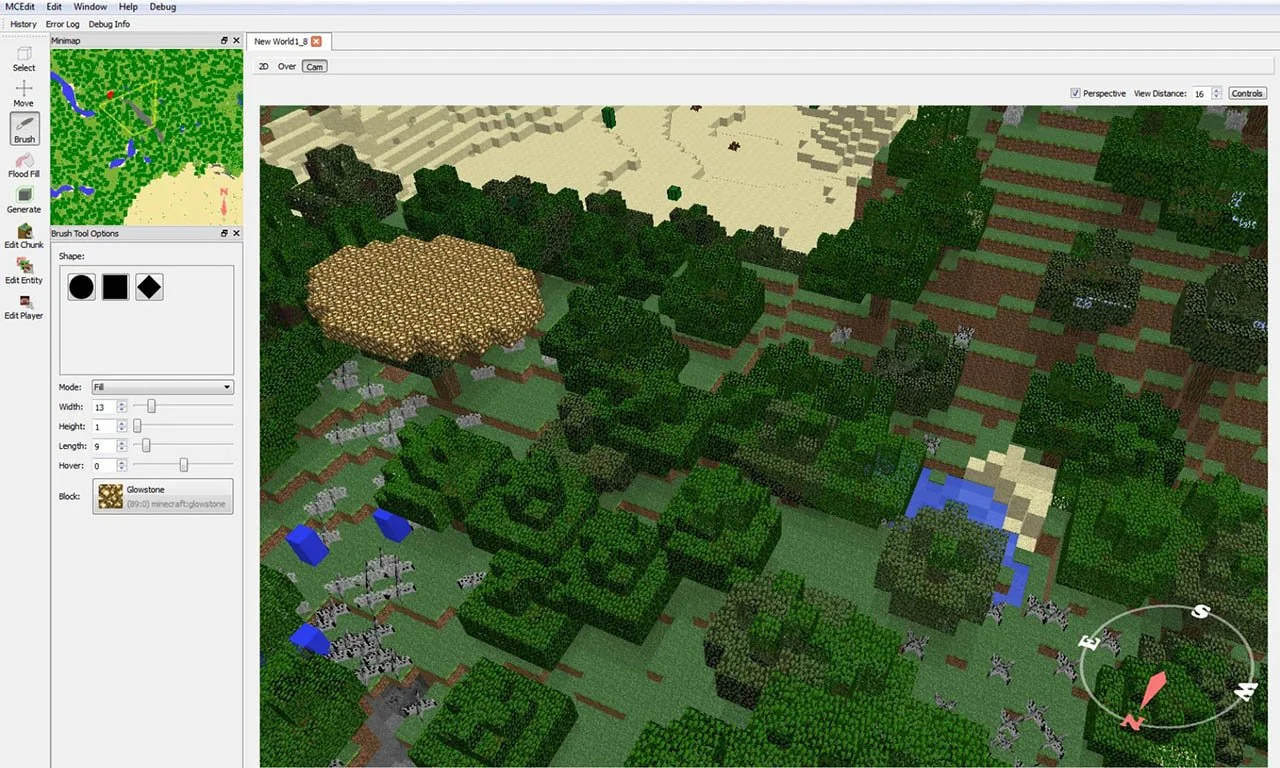Undock the Brush Tool Options panel
This screenshot has width=1280, height=768.
point(225,233)
